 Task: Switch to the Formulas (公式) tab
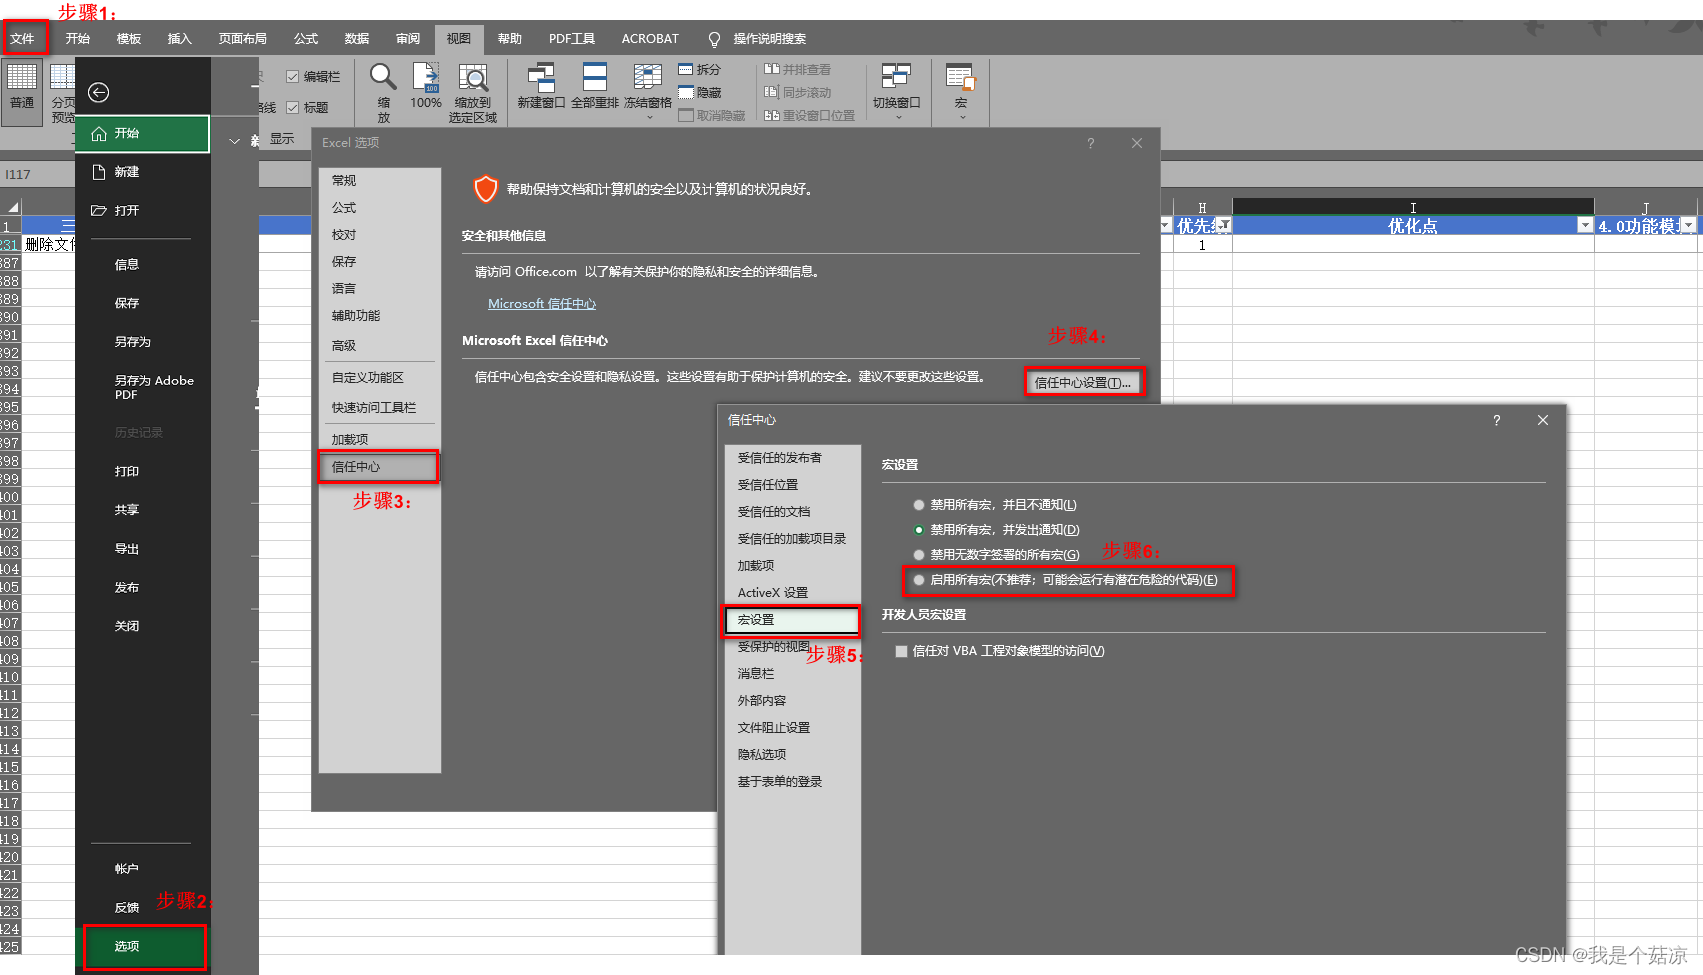coord(306,39)
